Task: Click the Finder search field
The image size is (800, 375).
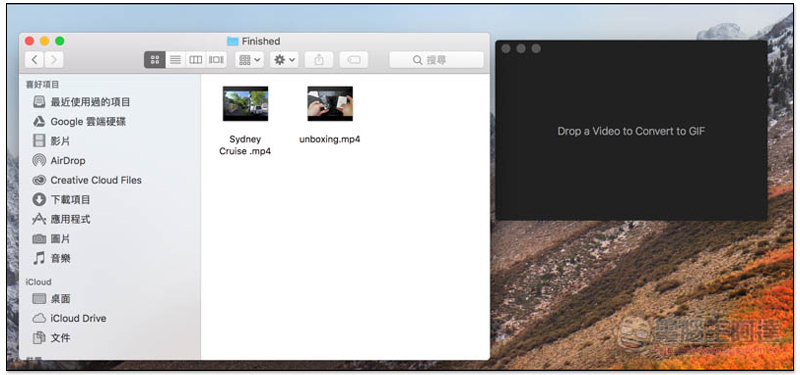Action: 436,60
